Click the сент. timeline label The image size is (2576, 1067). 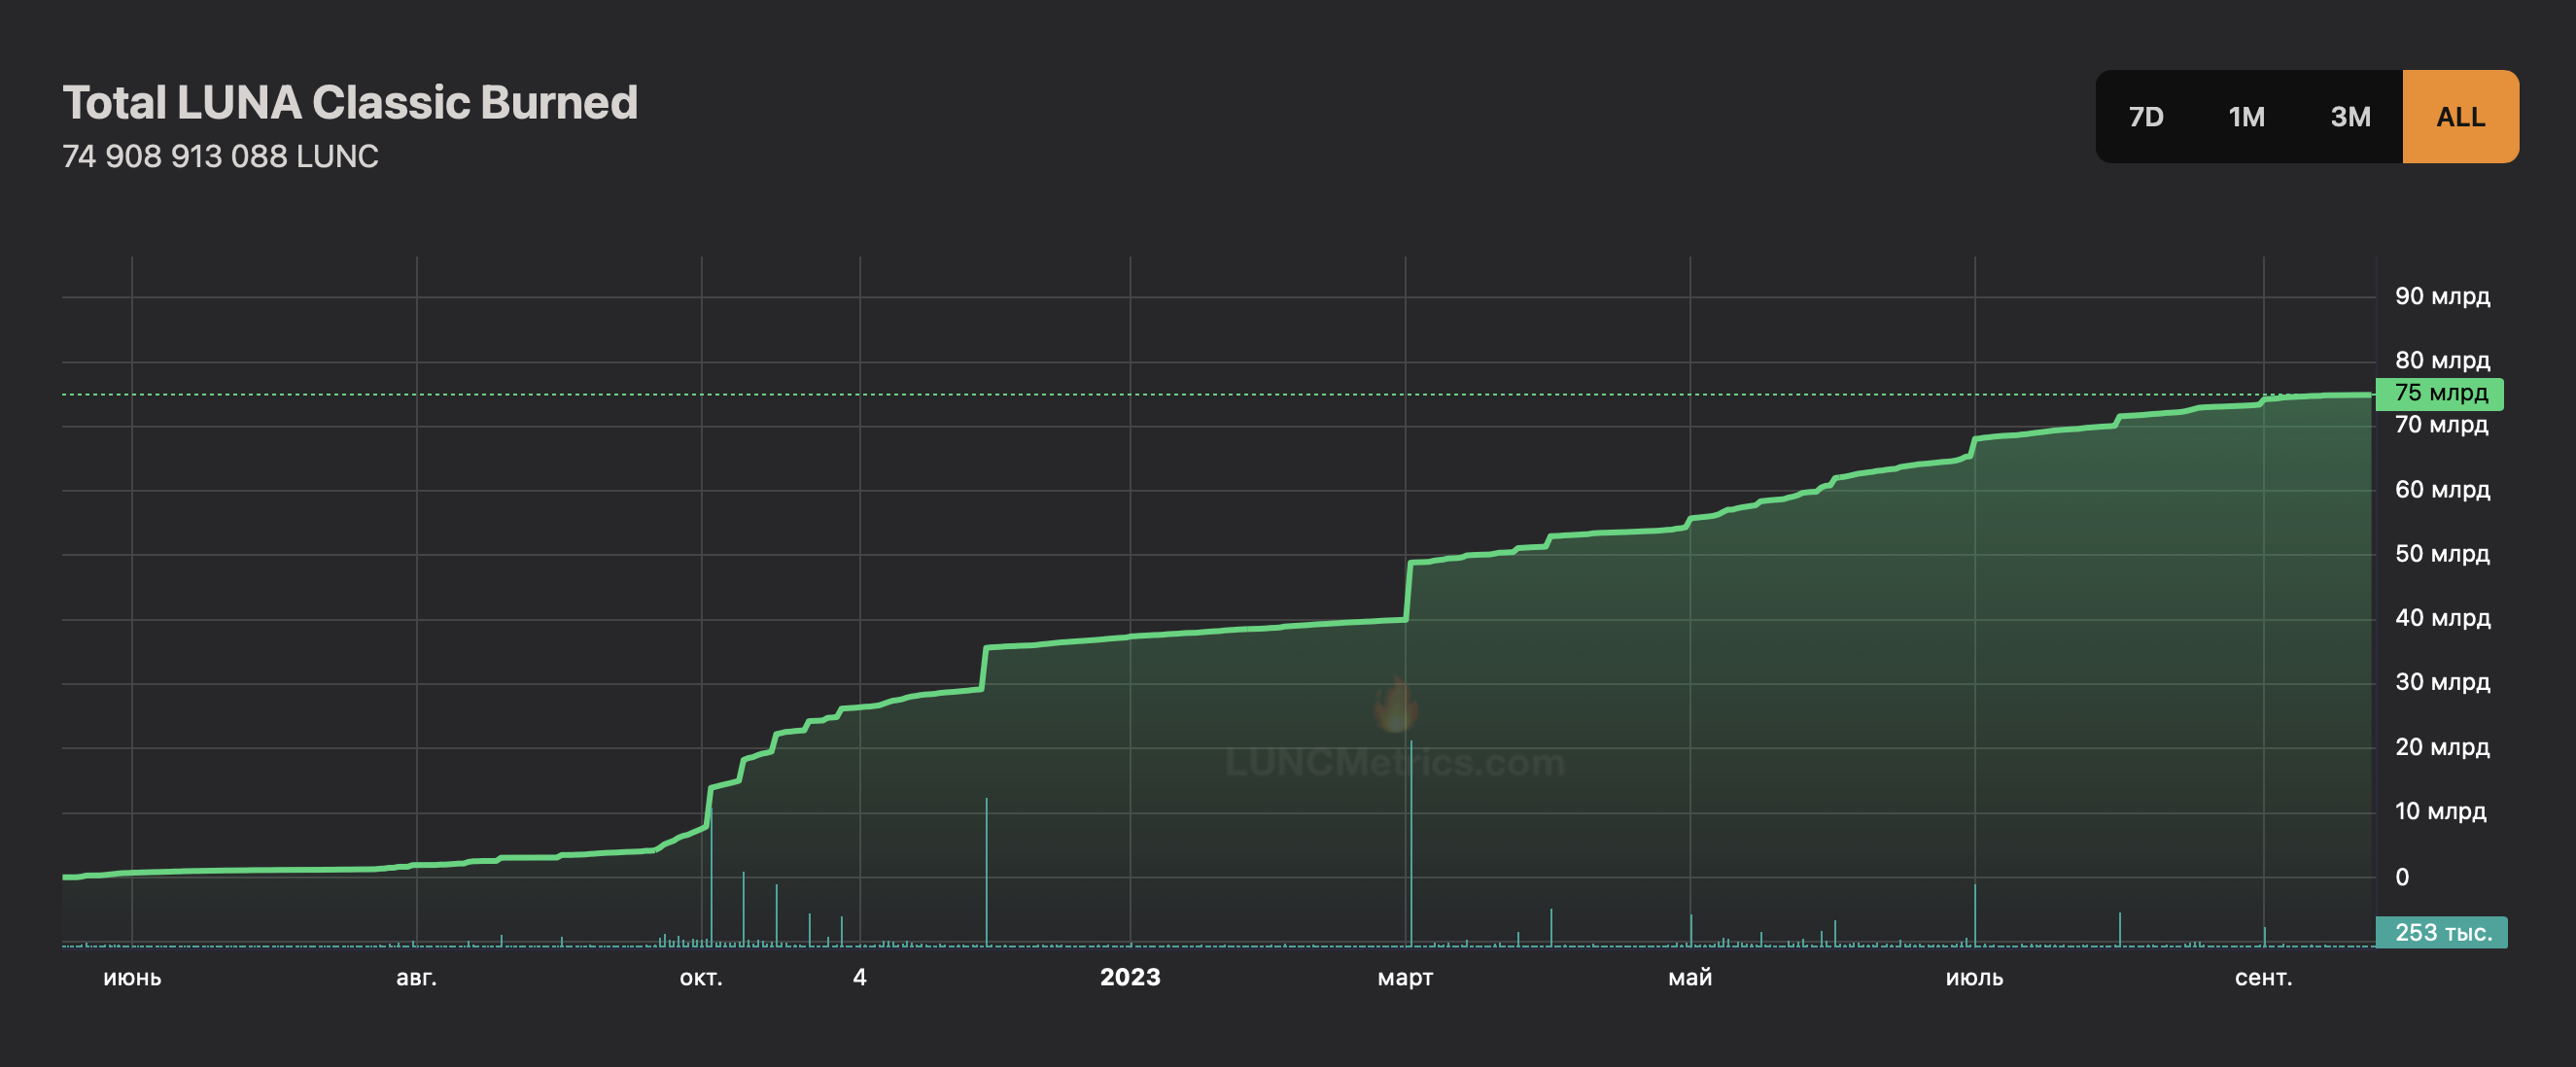[2263, 977]
